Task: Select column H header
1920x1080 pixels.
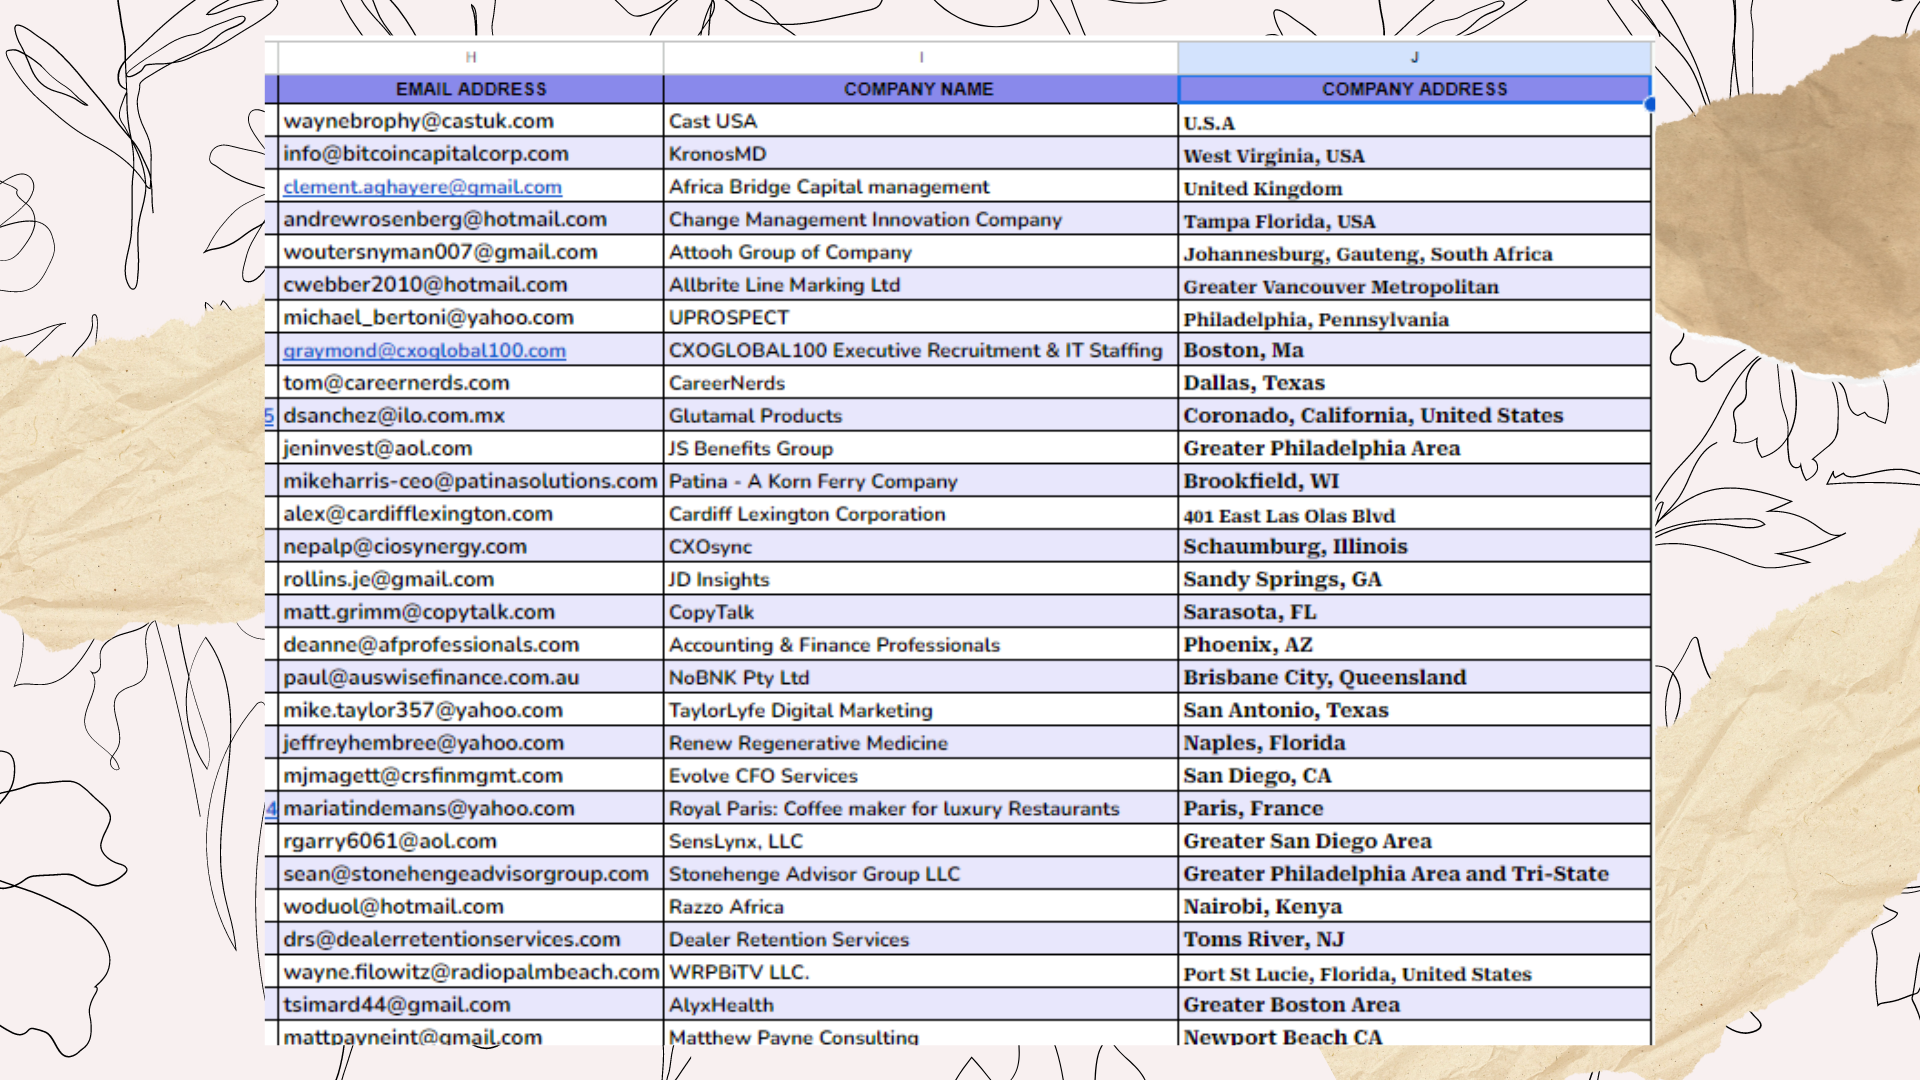Action: [x=471, y=57]
